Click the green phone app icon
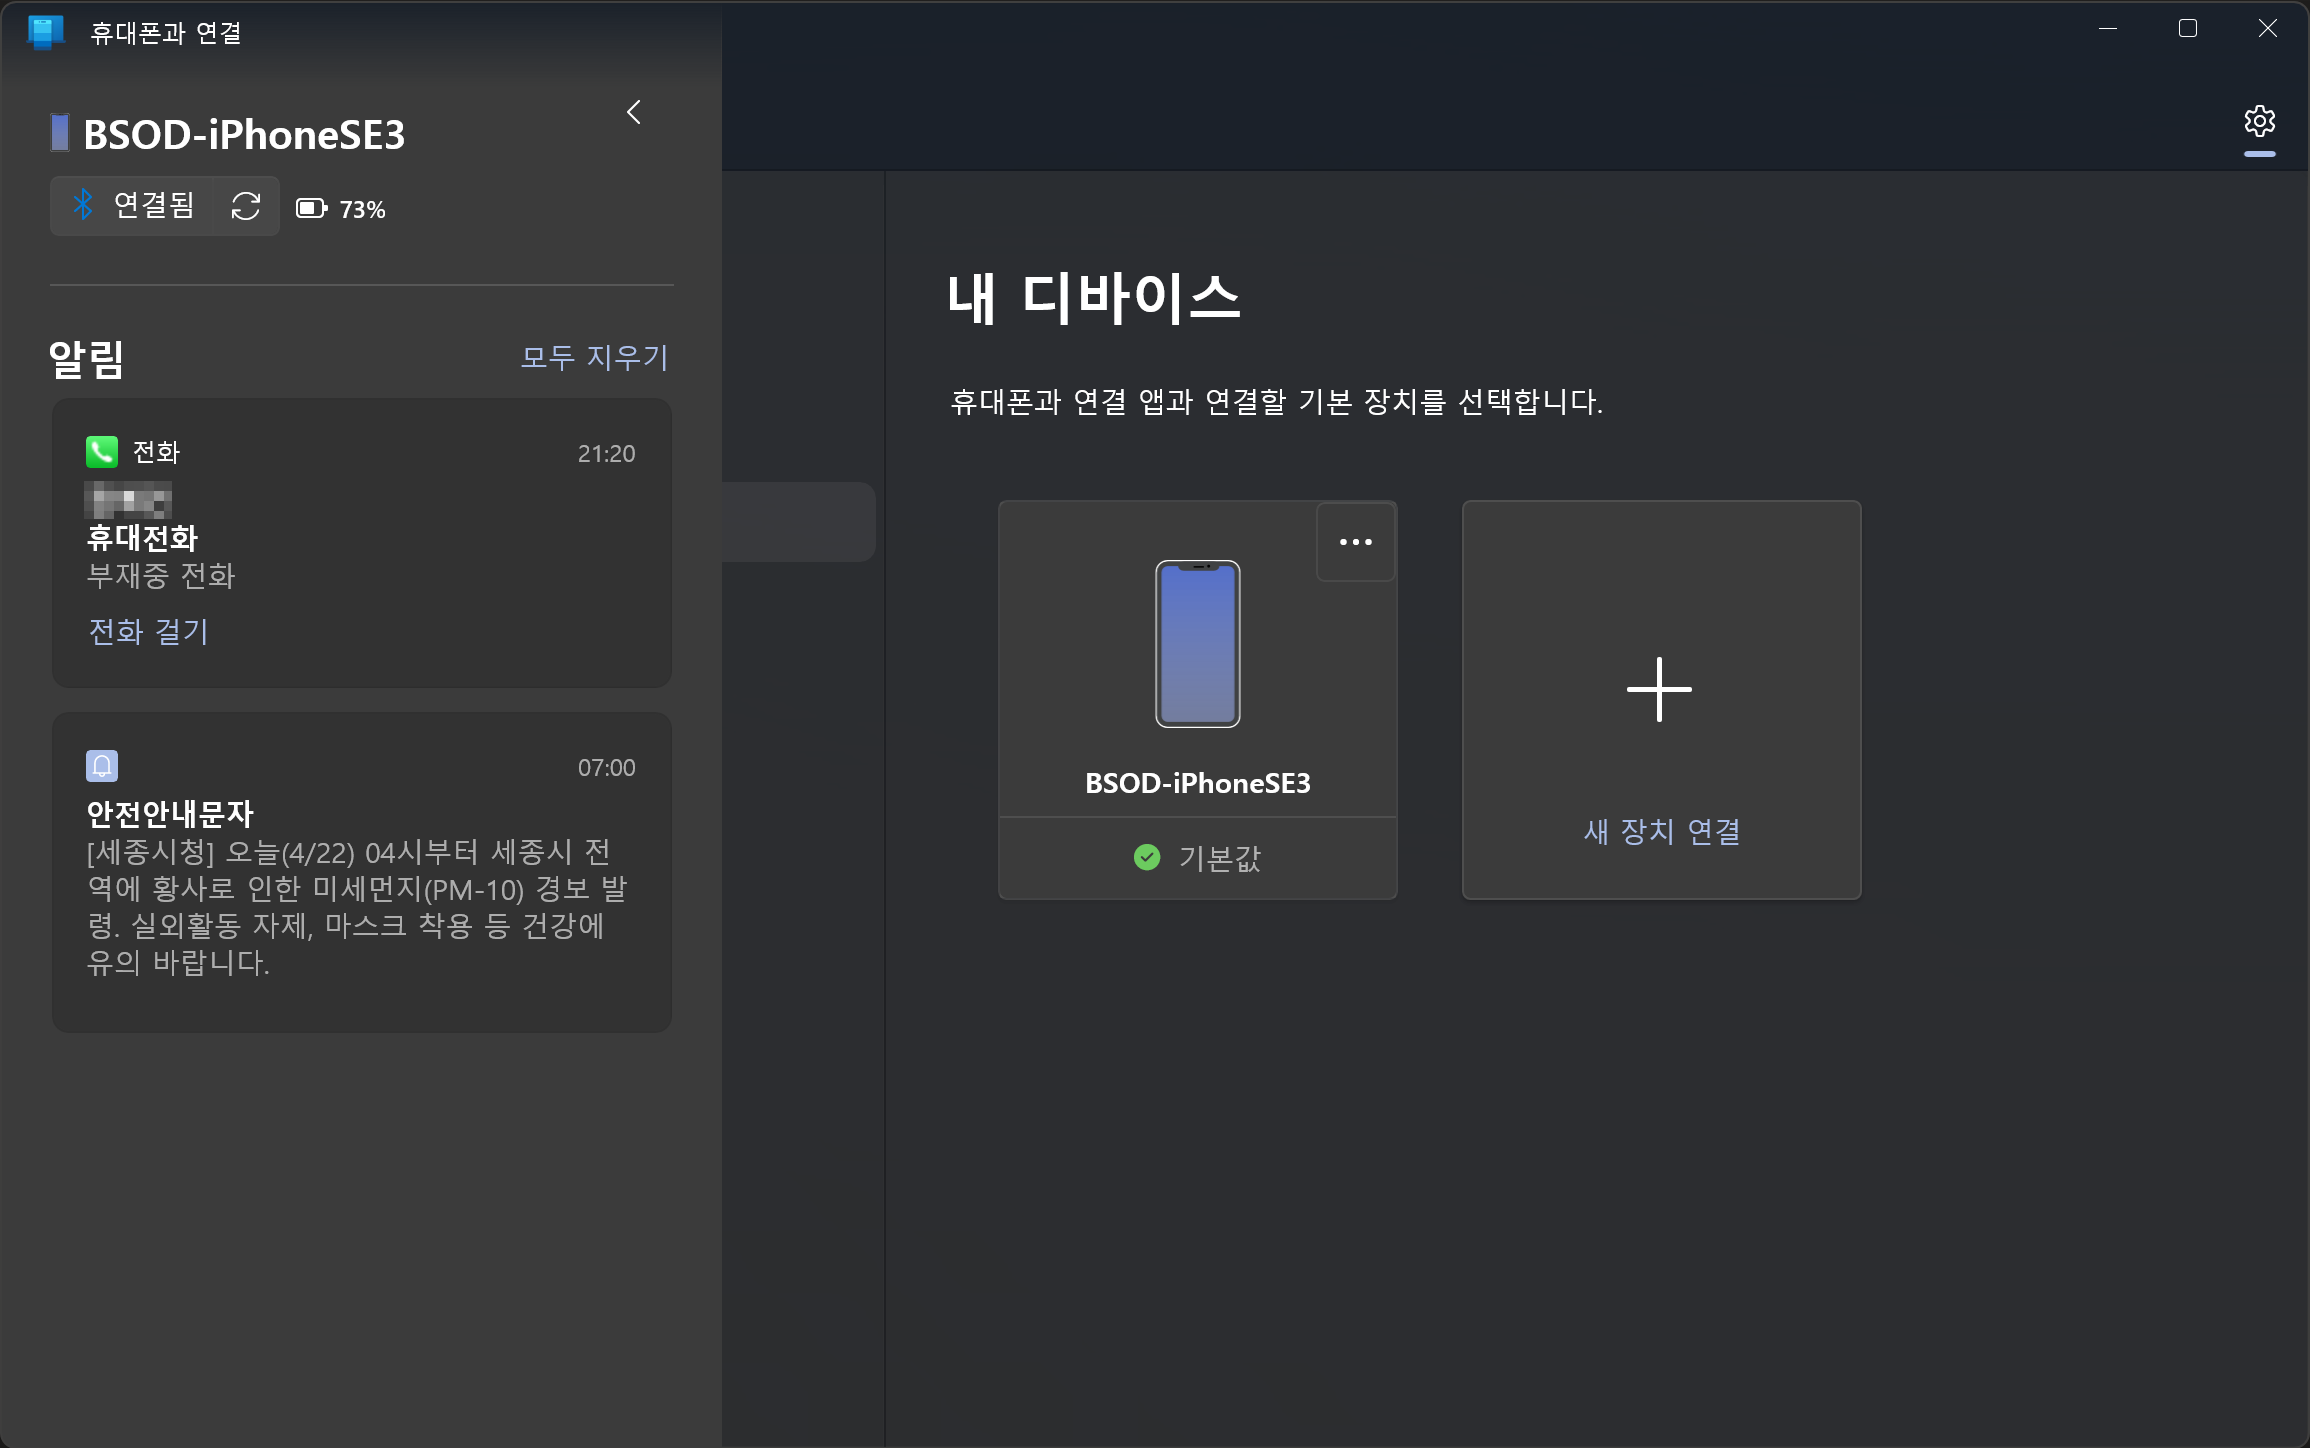Screen dimensions: 2310x1448 point(102,452)
